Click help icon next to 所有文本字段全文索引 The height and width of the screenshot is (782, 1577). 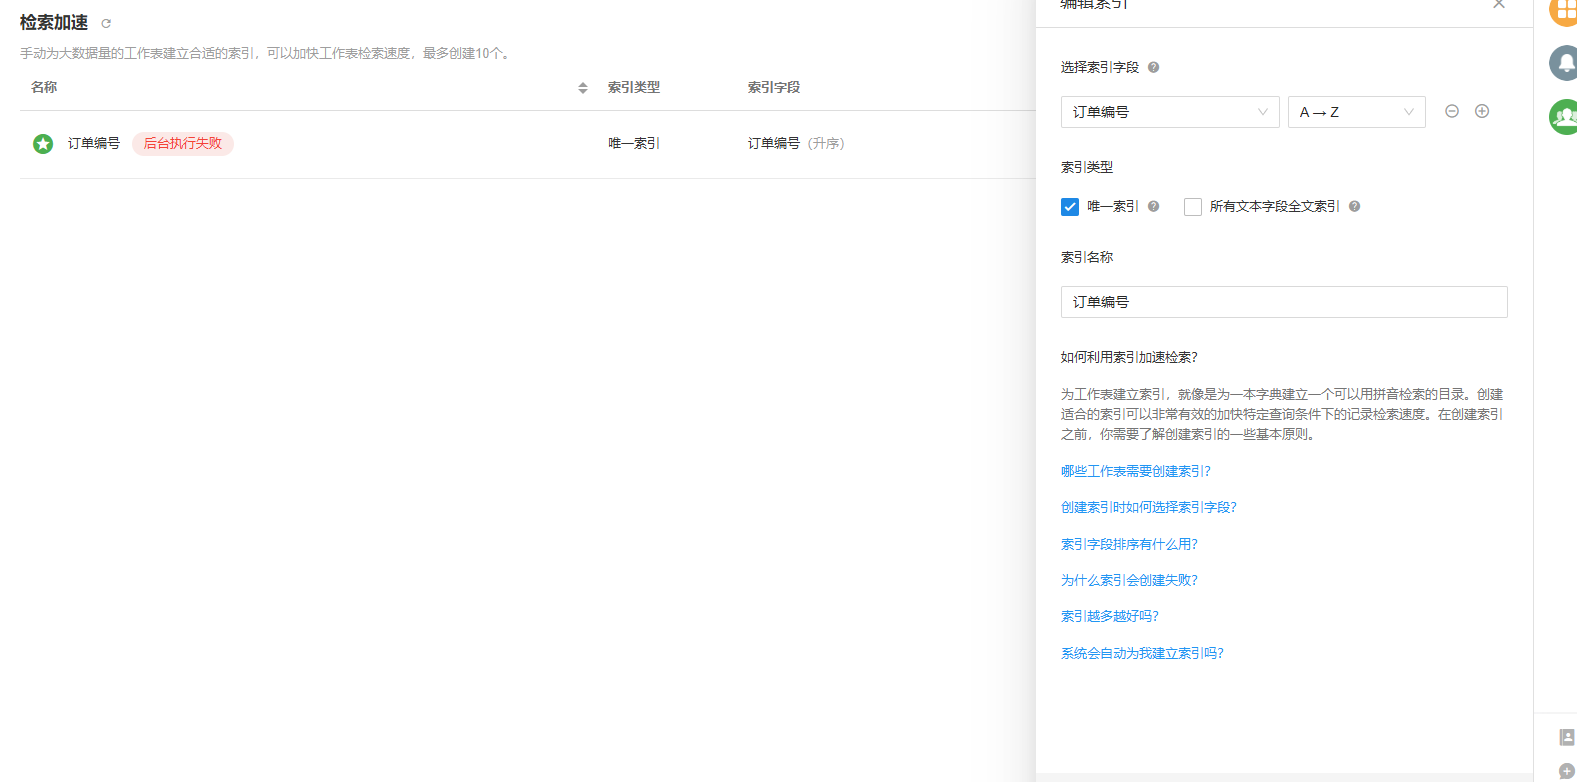point(1354,206)
